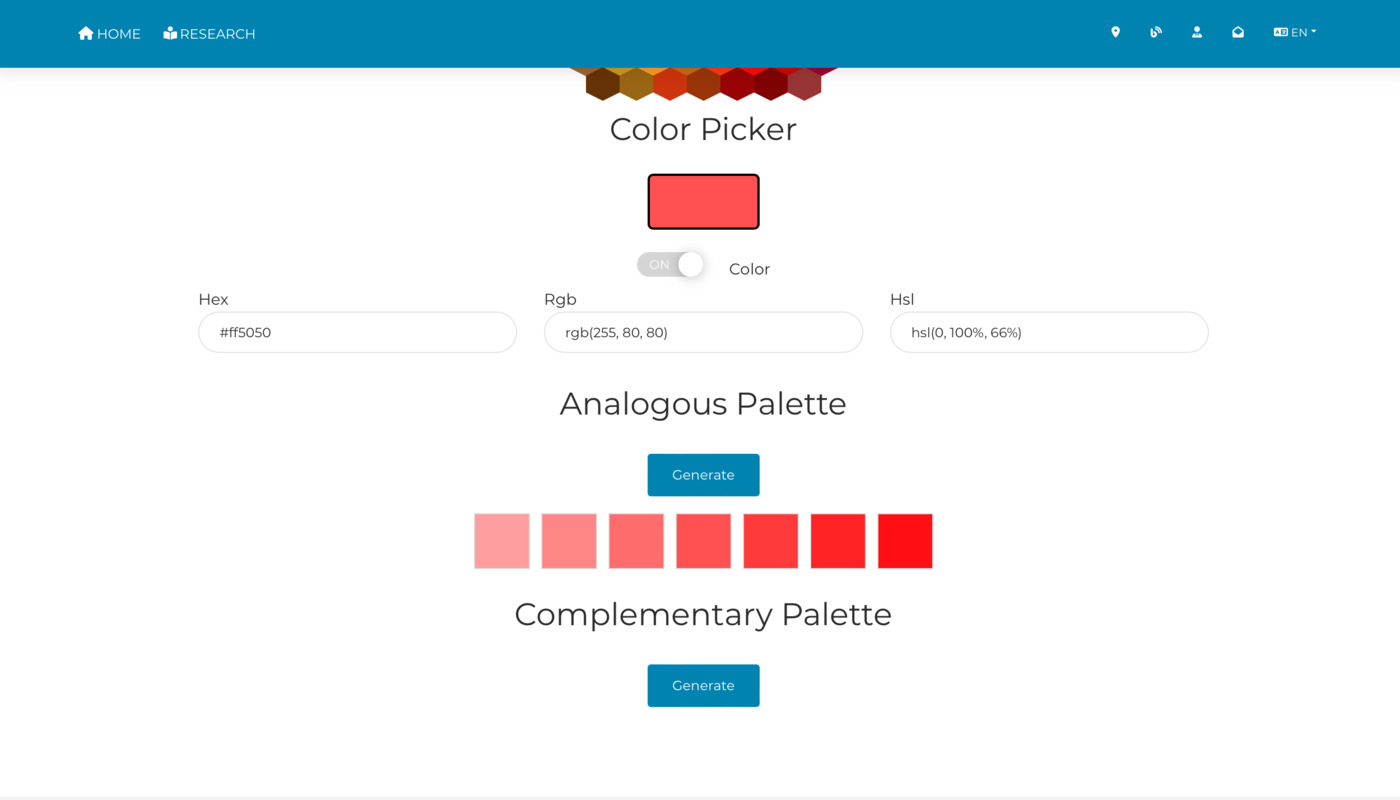Generate the Analogous Palette
This screenshot has height=800, width=1400.
pyautogui.click(x=703, y=475)
